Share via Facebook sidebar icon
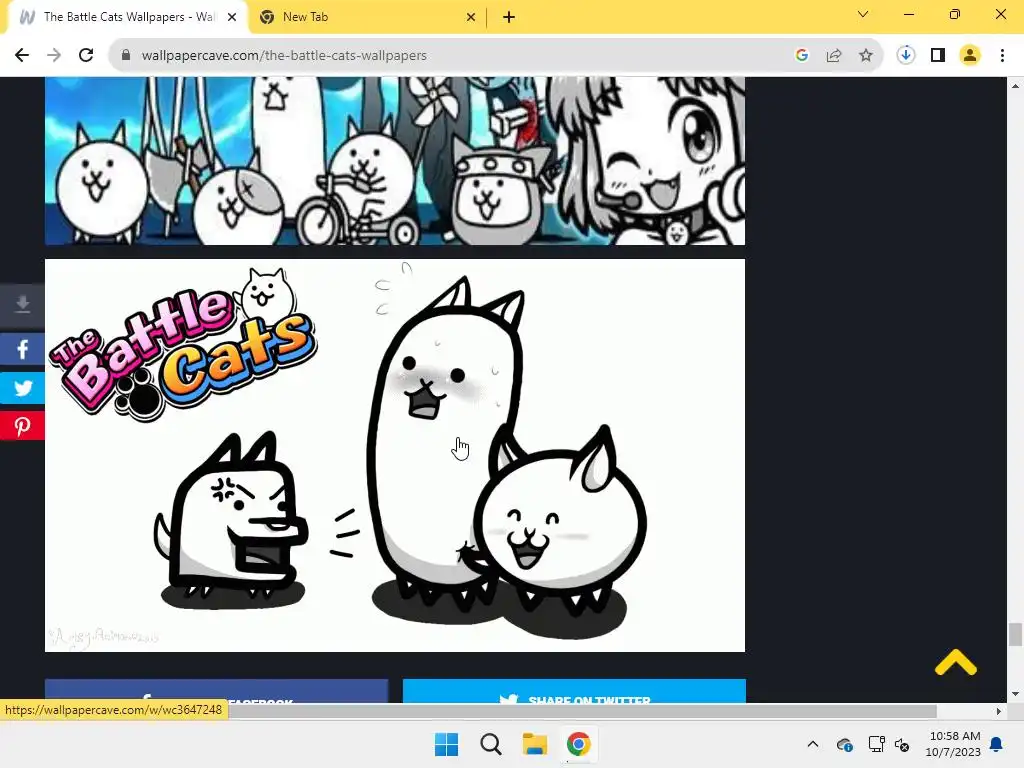The image size is (1024, 768). (22, 349)
